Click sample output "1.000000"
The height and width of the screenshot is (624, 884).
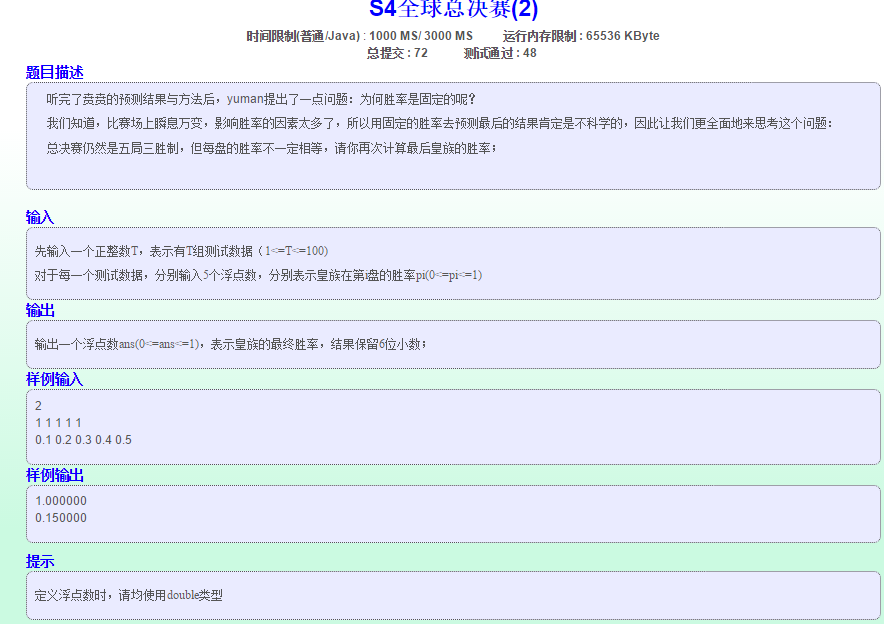coord(61,501)
